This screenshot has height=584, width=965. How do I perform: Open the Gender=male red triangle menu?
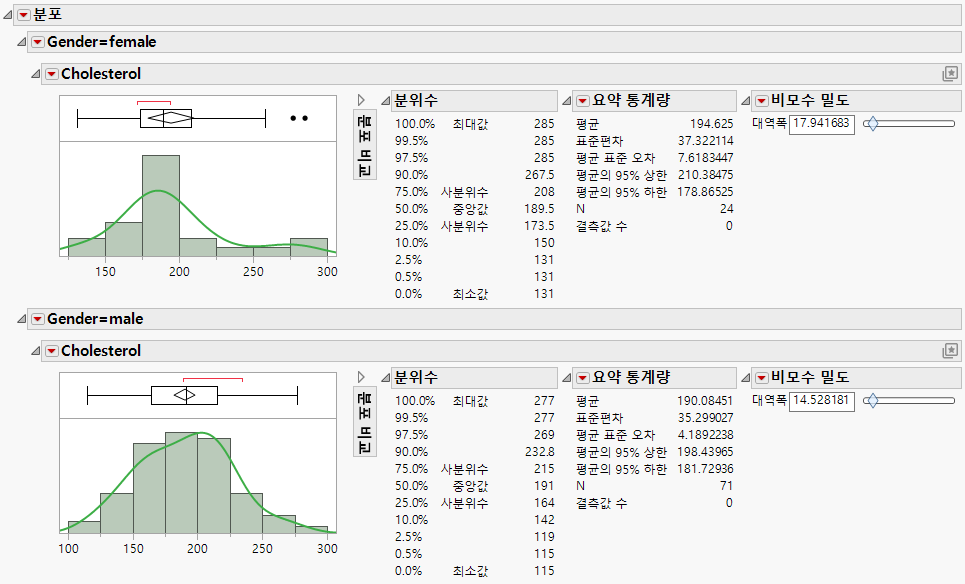[38, 317]
